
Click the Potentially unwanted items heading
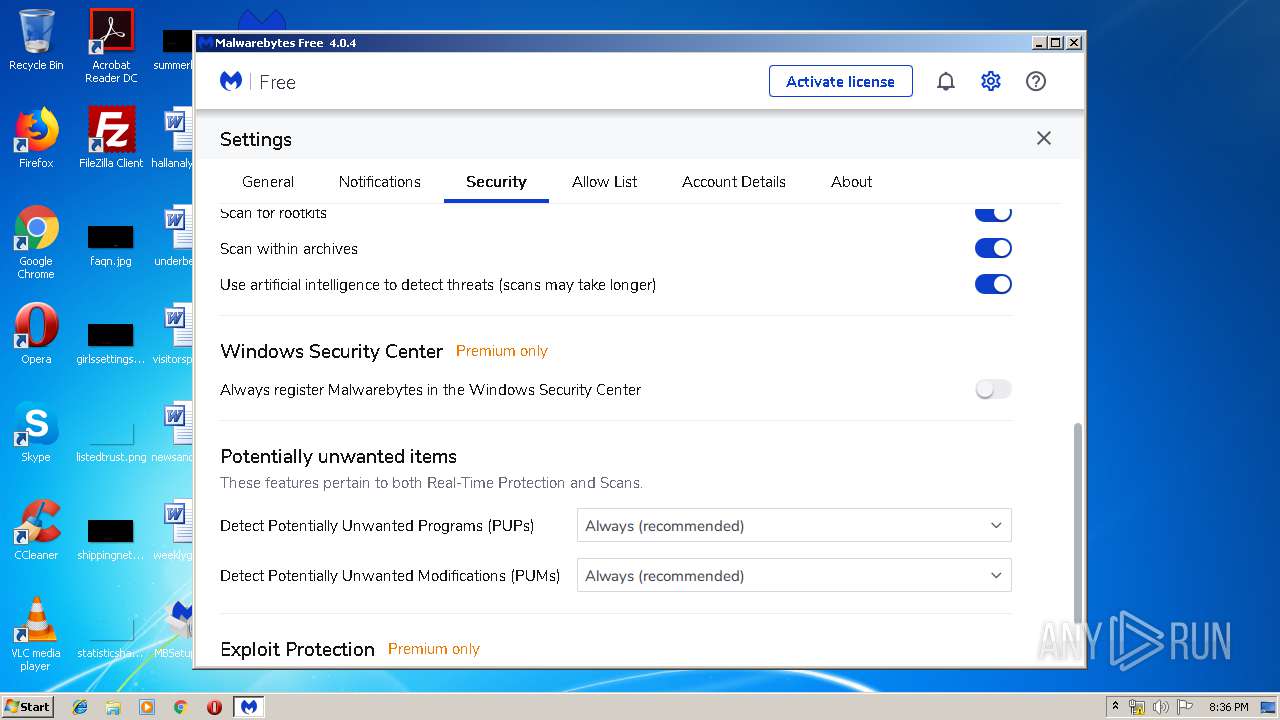coord(338,456)
